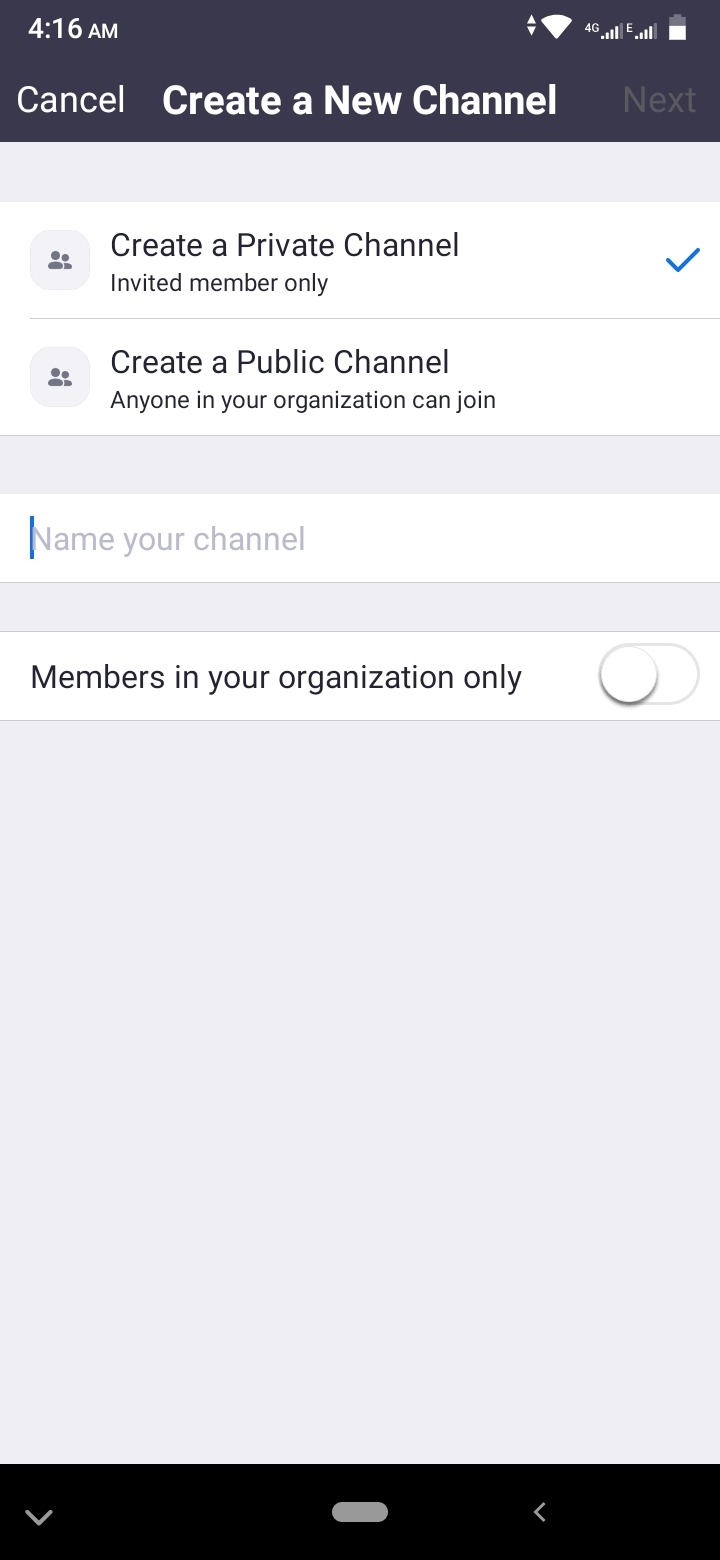Click the blue checkmark beside Private Channel
This screenshot has height=1560, width=720.
682,261
